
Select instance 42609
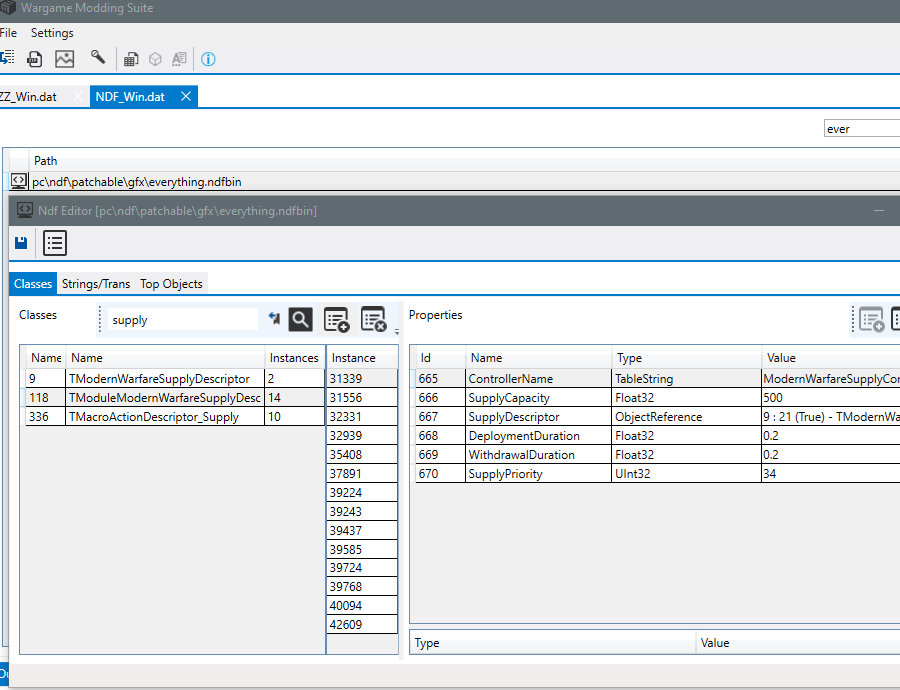[362, 625]
